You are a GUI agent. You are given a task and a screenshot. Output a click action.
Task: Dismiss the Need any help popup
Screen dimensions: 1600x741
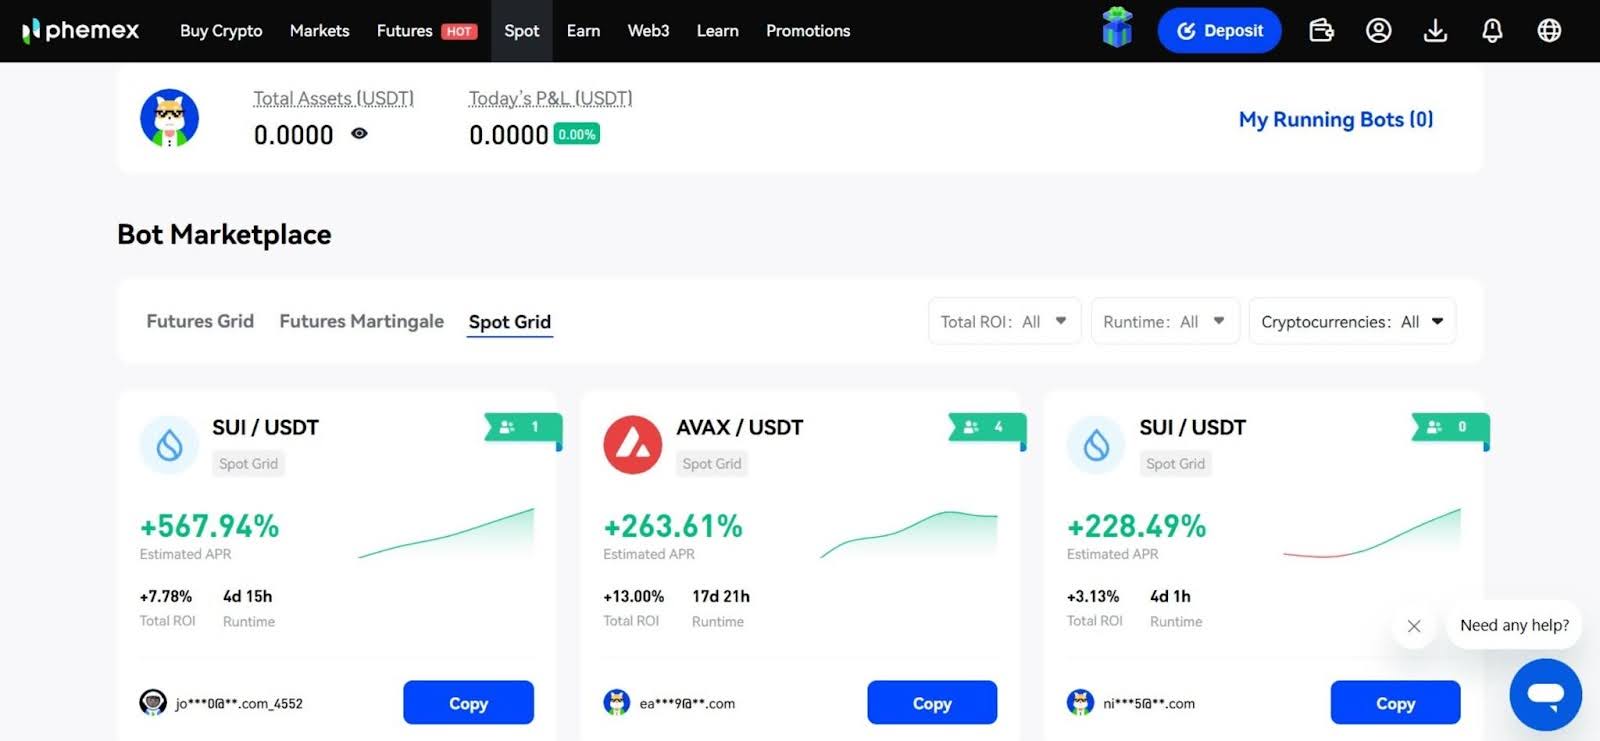tap(1414, 626)
